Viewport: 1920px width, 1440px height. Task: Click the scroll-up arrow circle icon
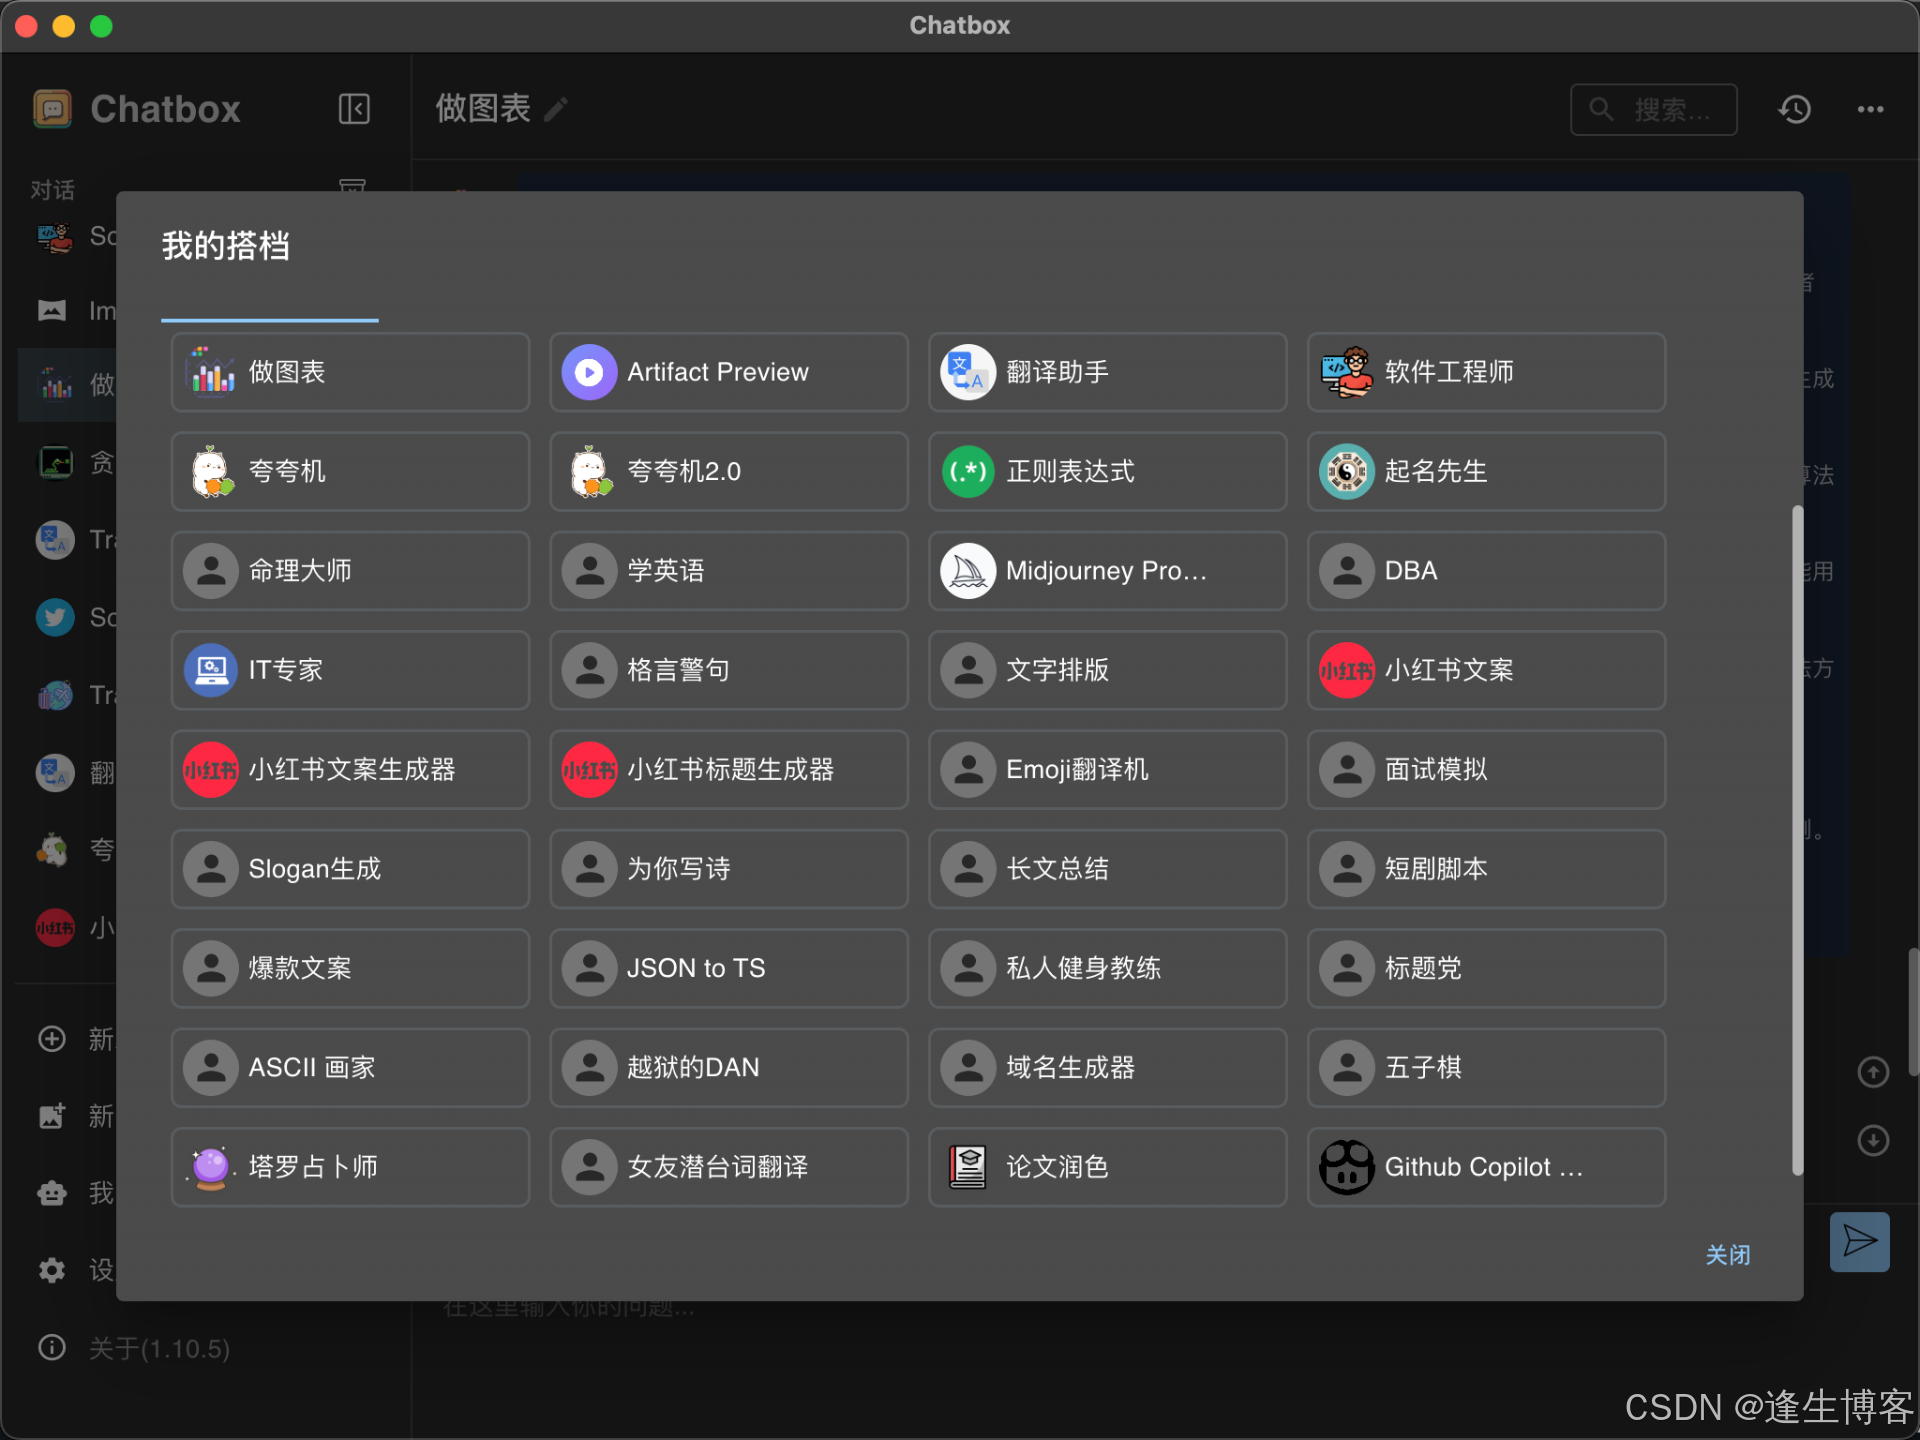(1872, 1072)
